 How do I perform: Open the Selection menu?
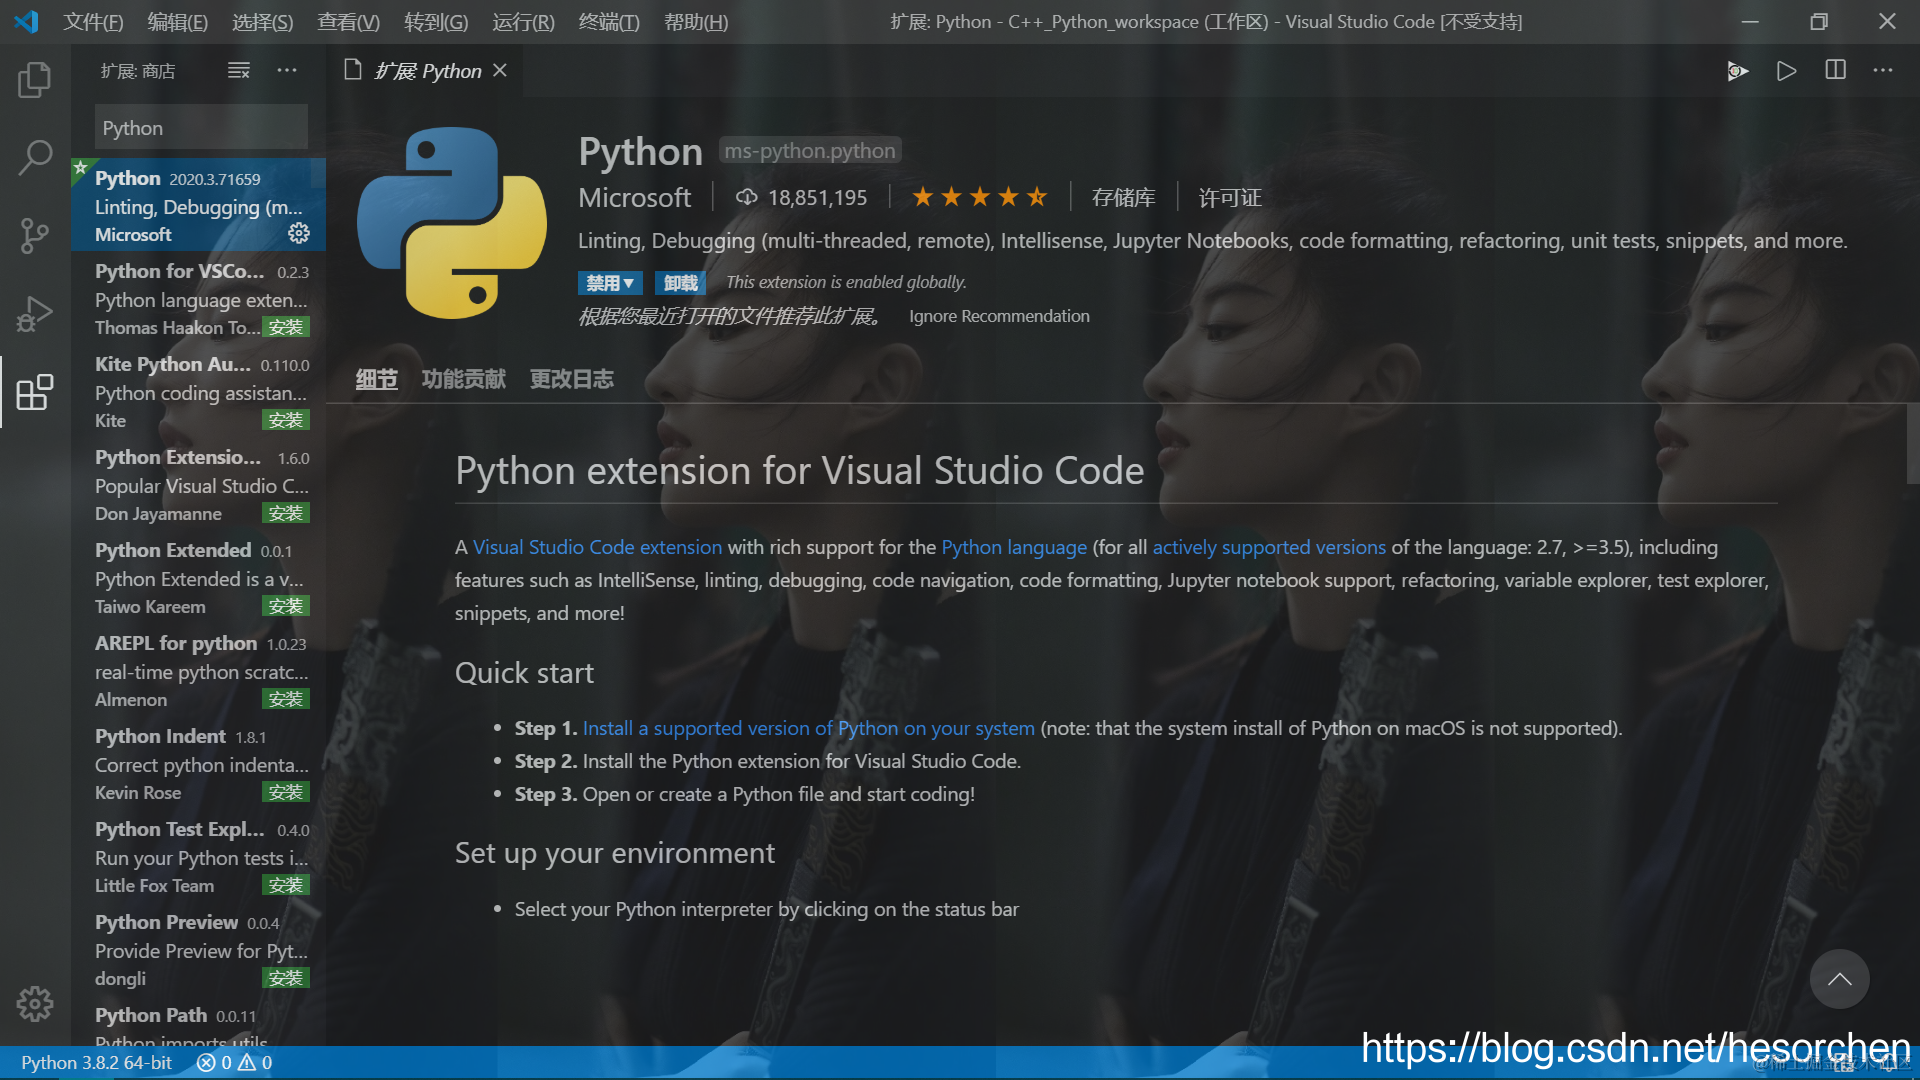(x=262, y=21)
